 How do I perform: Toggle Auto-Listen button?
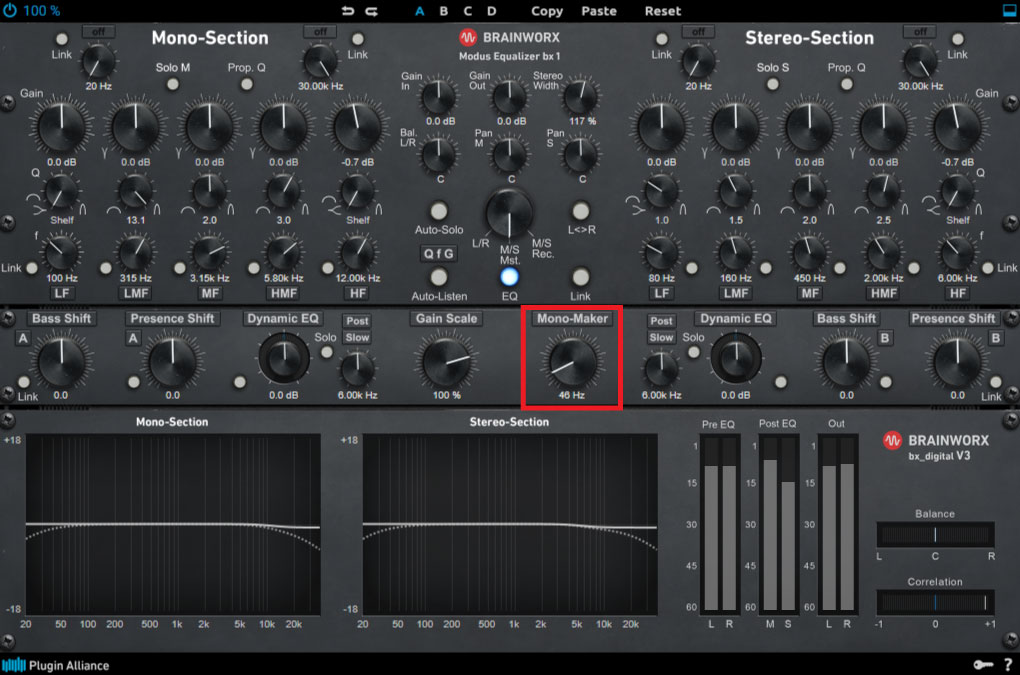[x=439, y=277]
